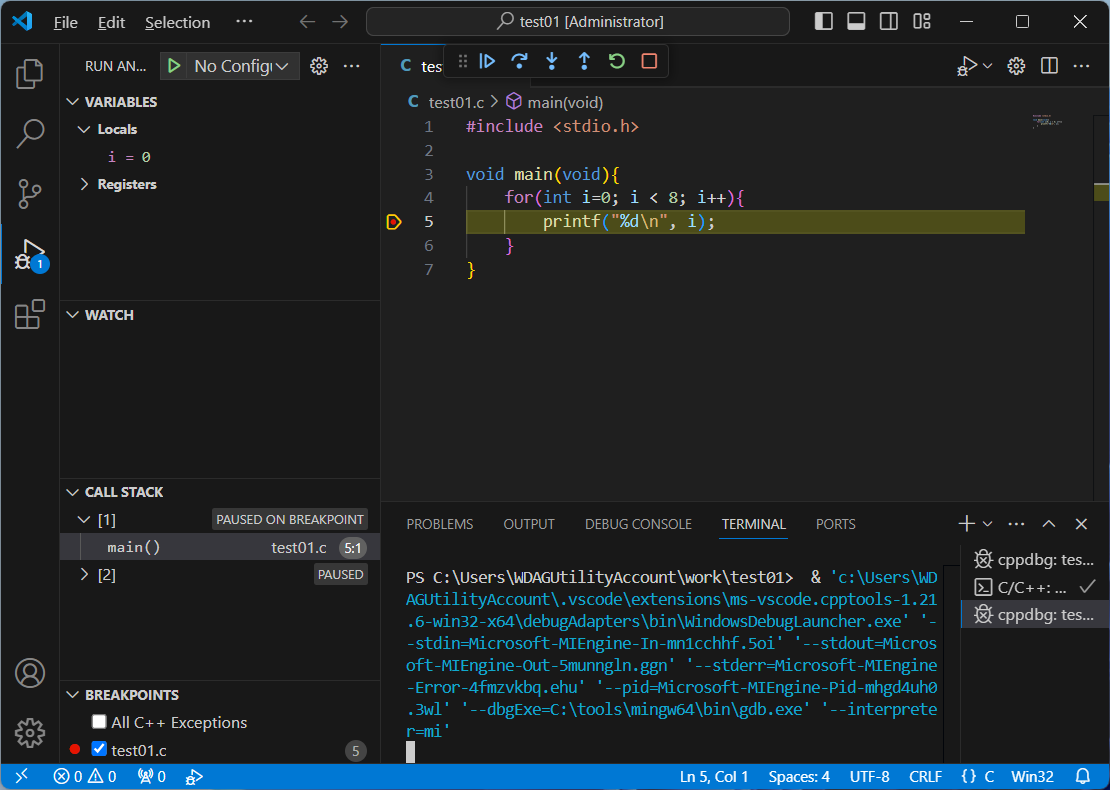Click the Step Over debug icon
Image resolution: width=1110 pixels, height=790 pixels.
[x=519, y=62]
